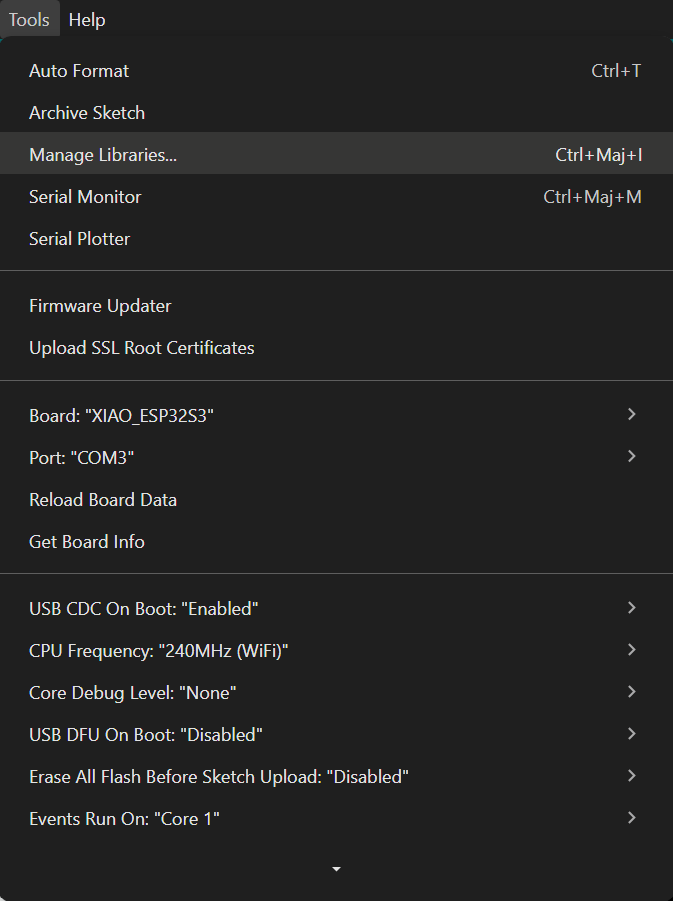The height and width of the screenshot is (901, 673).
Task: Select Auto Format menu entry
Action: click(79, 71)
